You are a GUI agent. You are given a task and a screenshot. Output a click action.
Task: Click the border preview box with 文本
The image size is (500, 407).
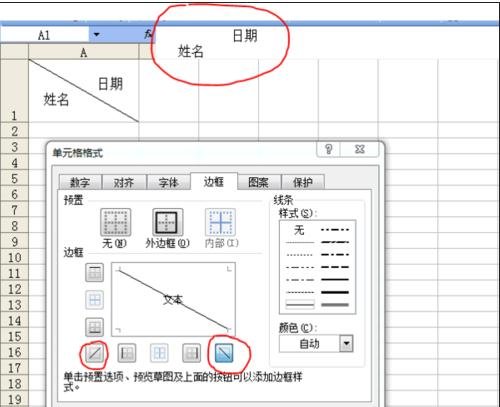[x=173, y=299]
